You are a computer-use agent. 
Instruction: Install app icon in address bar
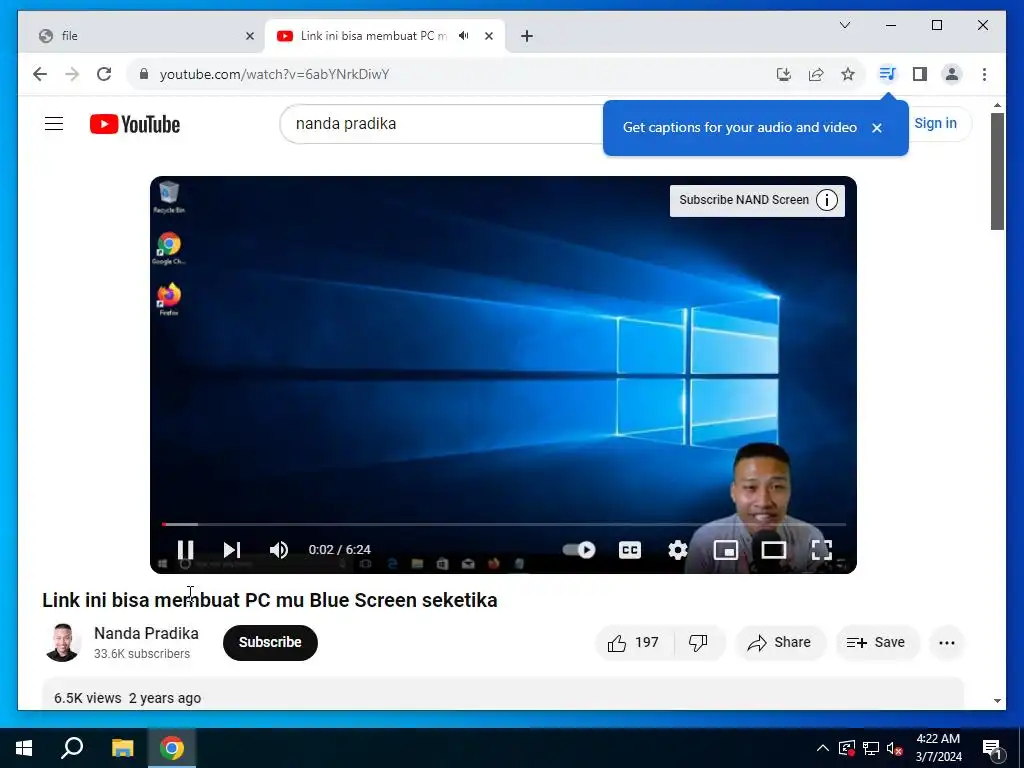click(784, 74)
